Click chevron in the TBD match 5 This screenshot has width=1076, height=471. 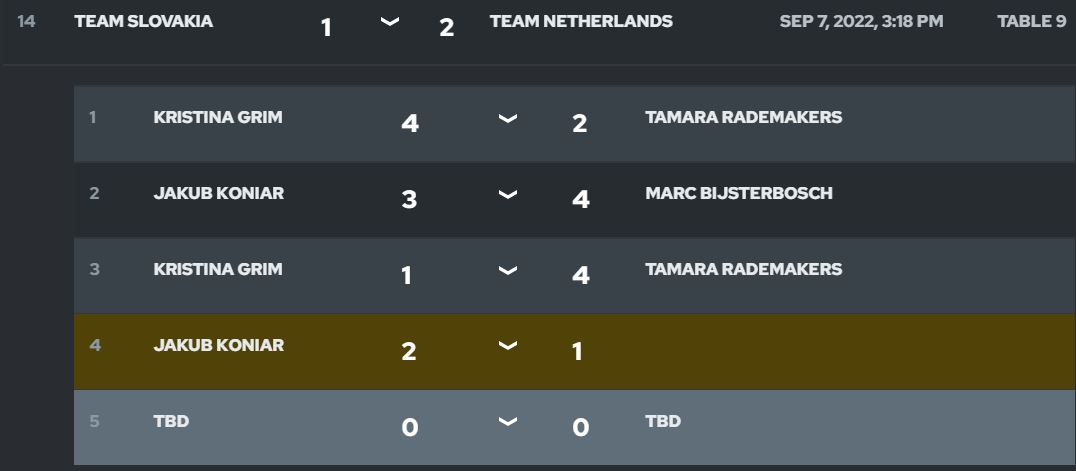[x=508, y=424]
